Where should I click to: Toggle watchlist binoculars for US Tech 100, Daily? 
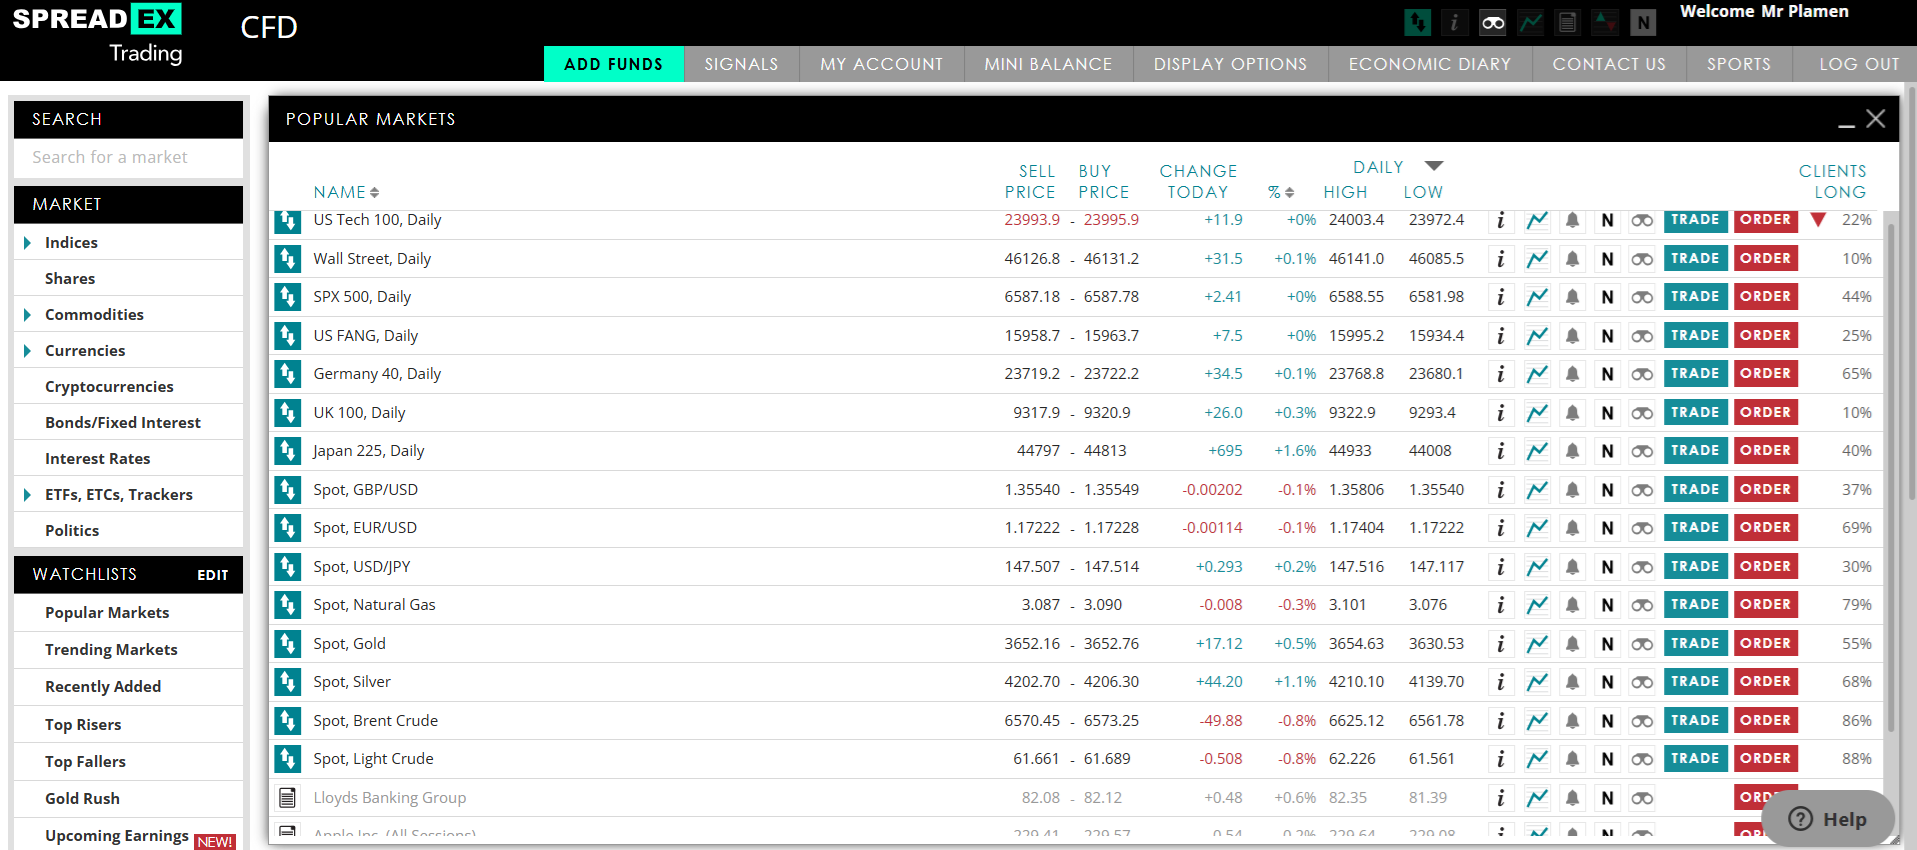point(1642,221)
